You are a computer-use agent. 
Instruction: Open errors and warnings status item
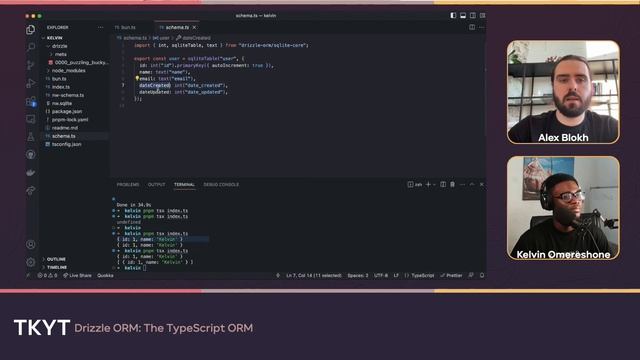point(47,276)
